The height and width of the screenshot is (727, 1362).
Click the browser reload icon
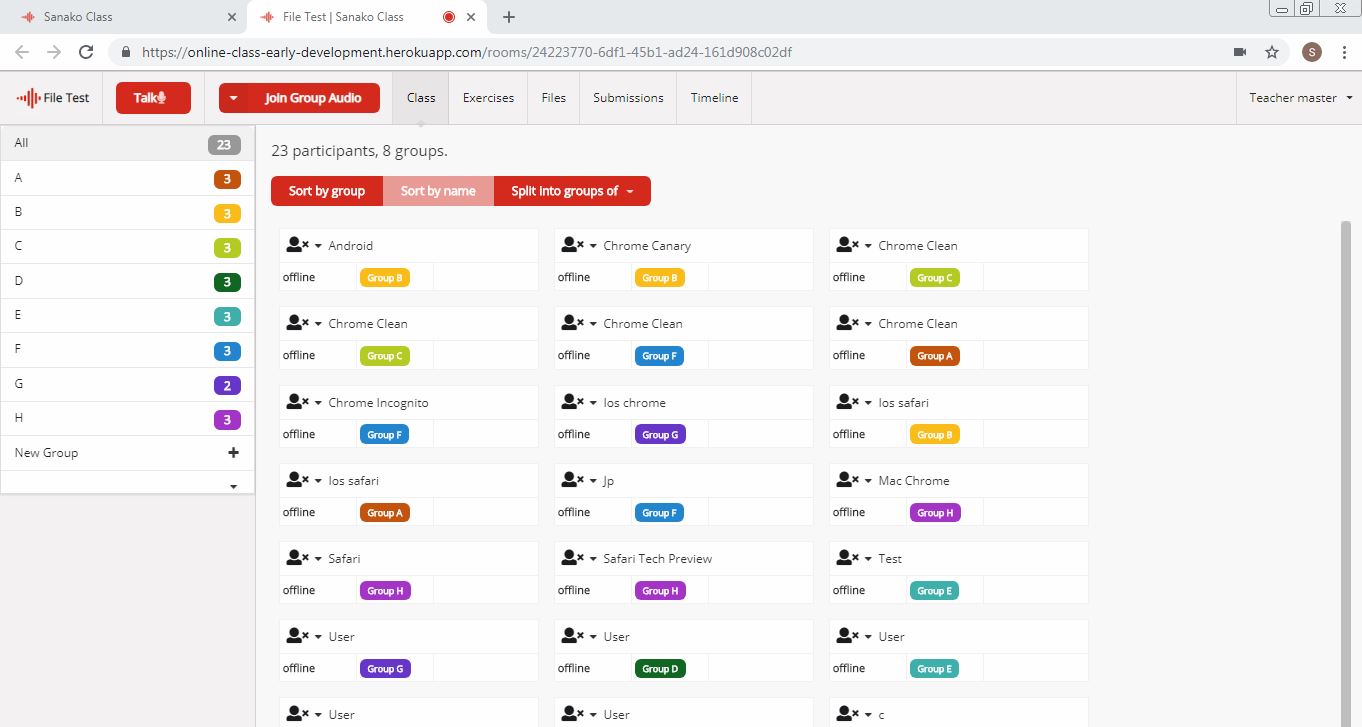tap(86, 52)
